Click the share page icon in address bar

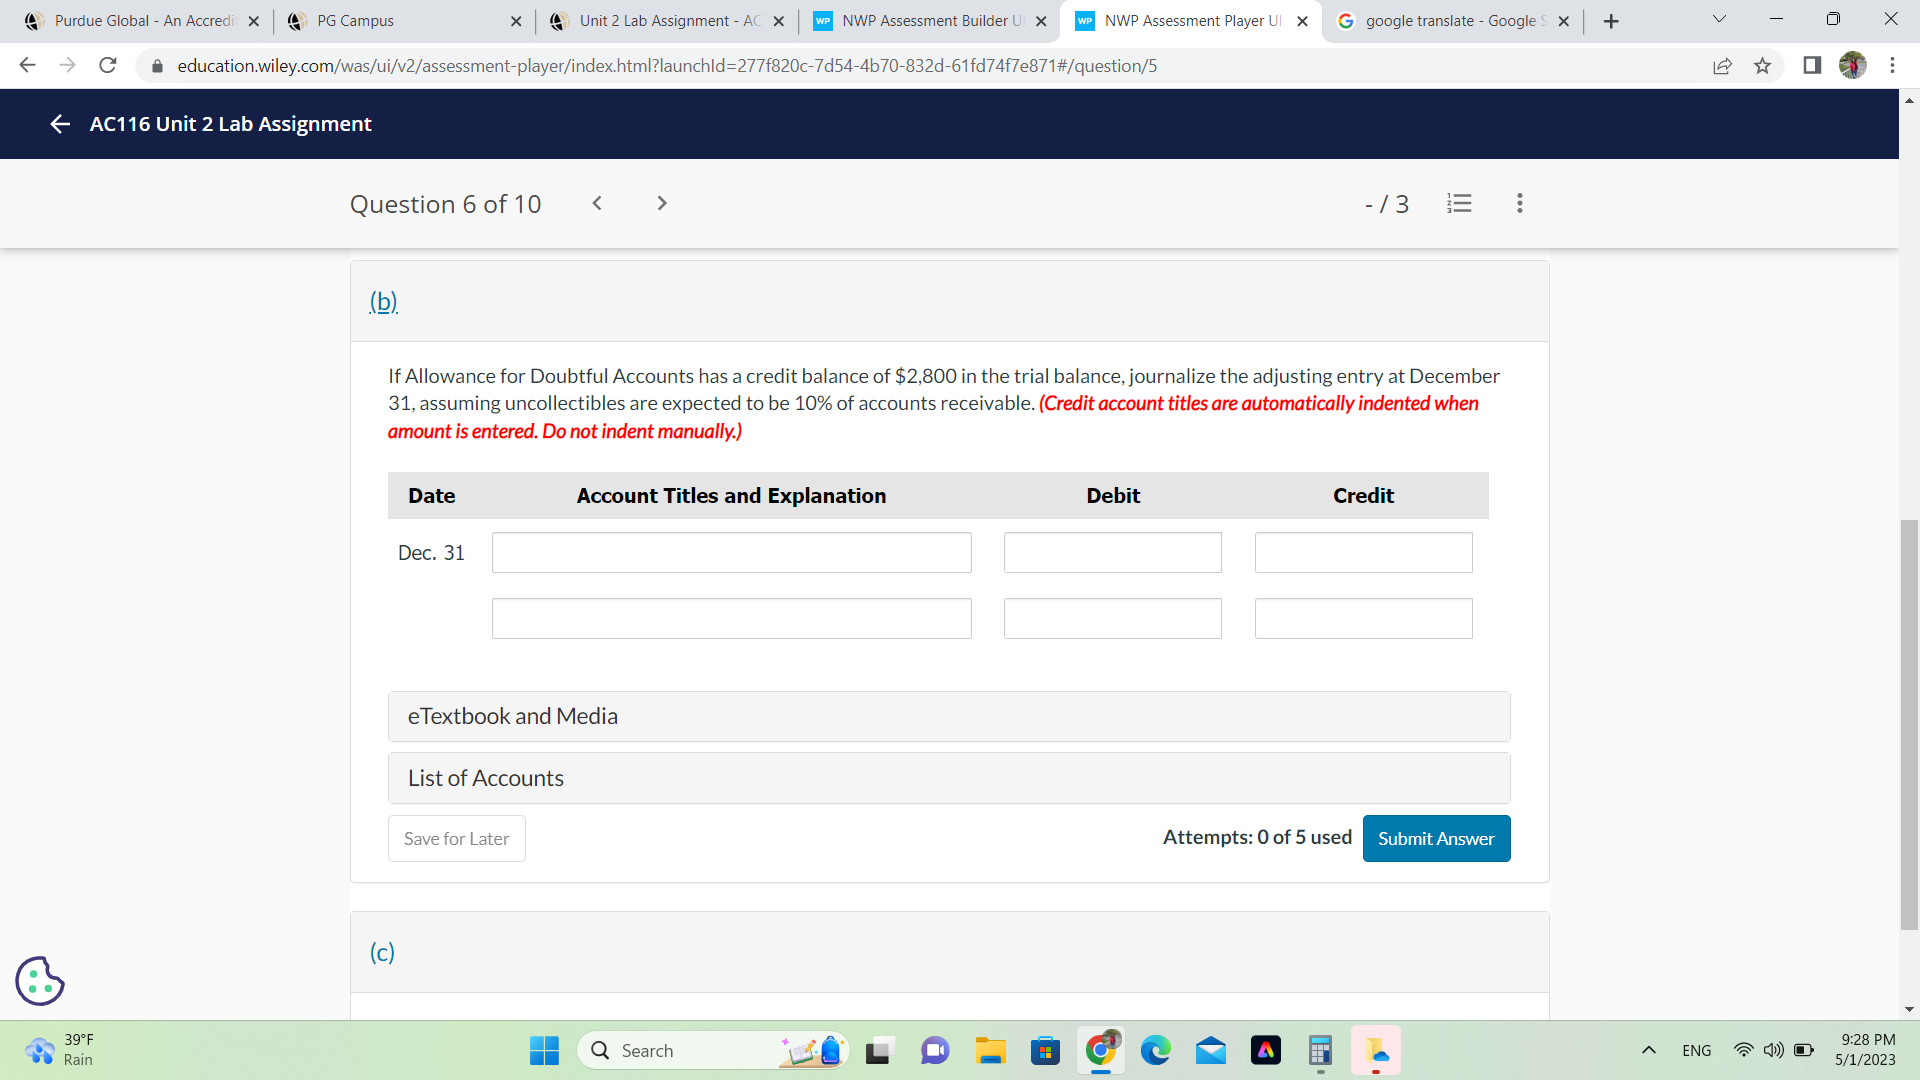coord(1722,66)
